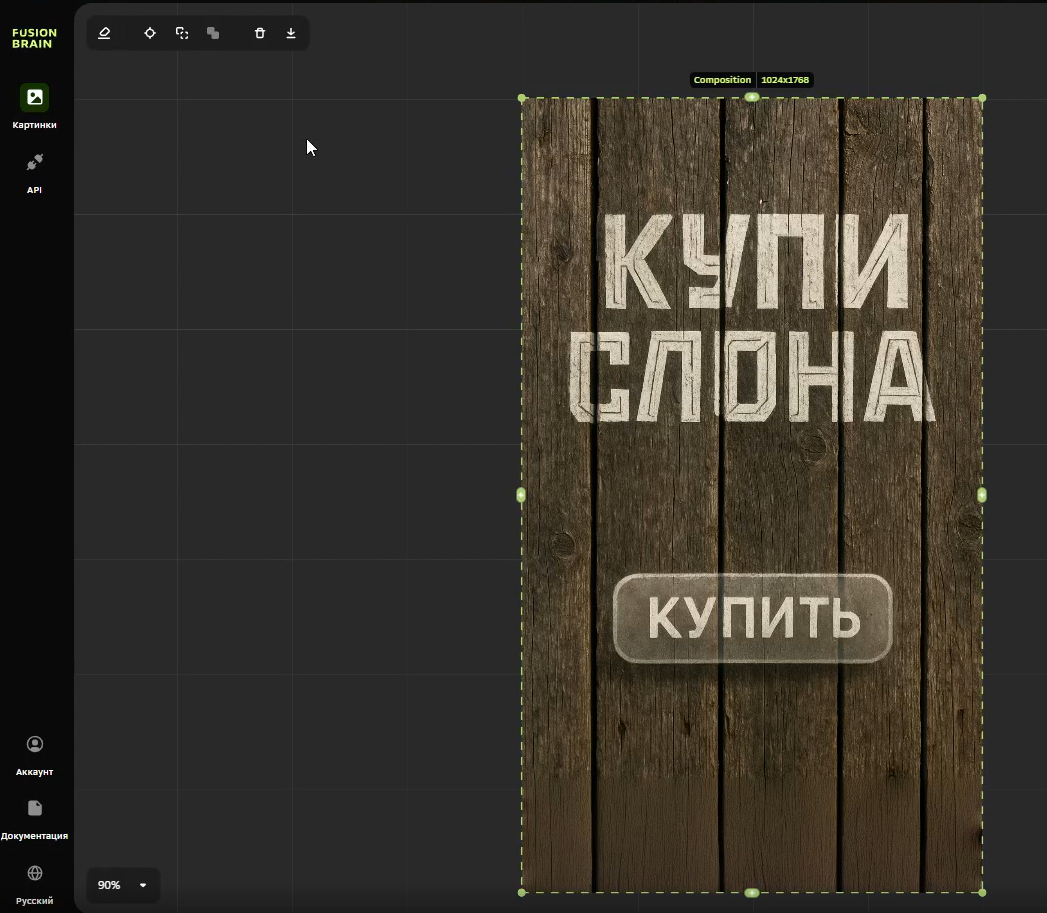Screen dimensions: 1047x913
Task: Click the trash can delete icon
Action: point(260,33)
